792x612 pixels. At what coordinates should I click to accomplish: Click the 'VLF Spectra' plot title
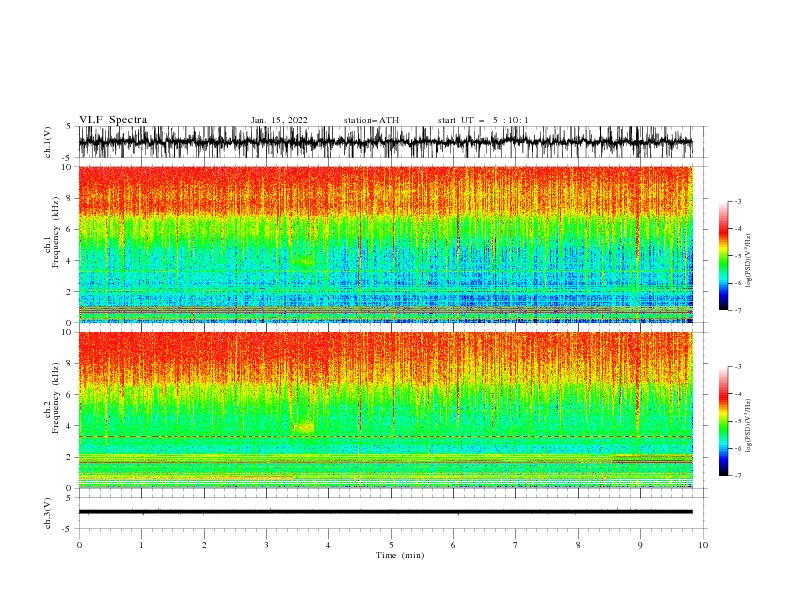113,120
